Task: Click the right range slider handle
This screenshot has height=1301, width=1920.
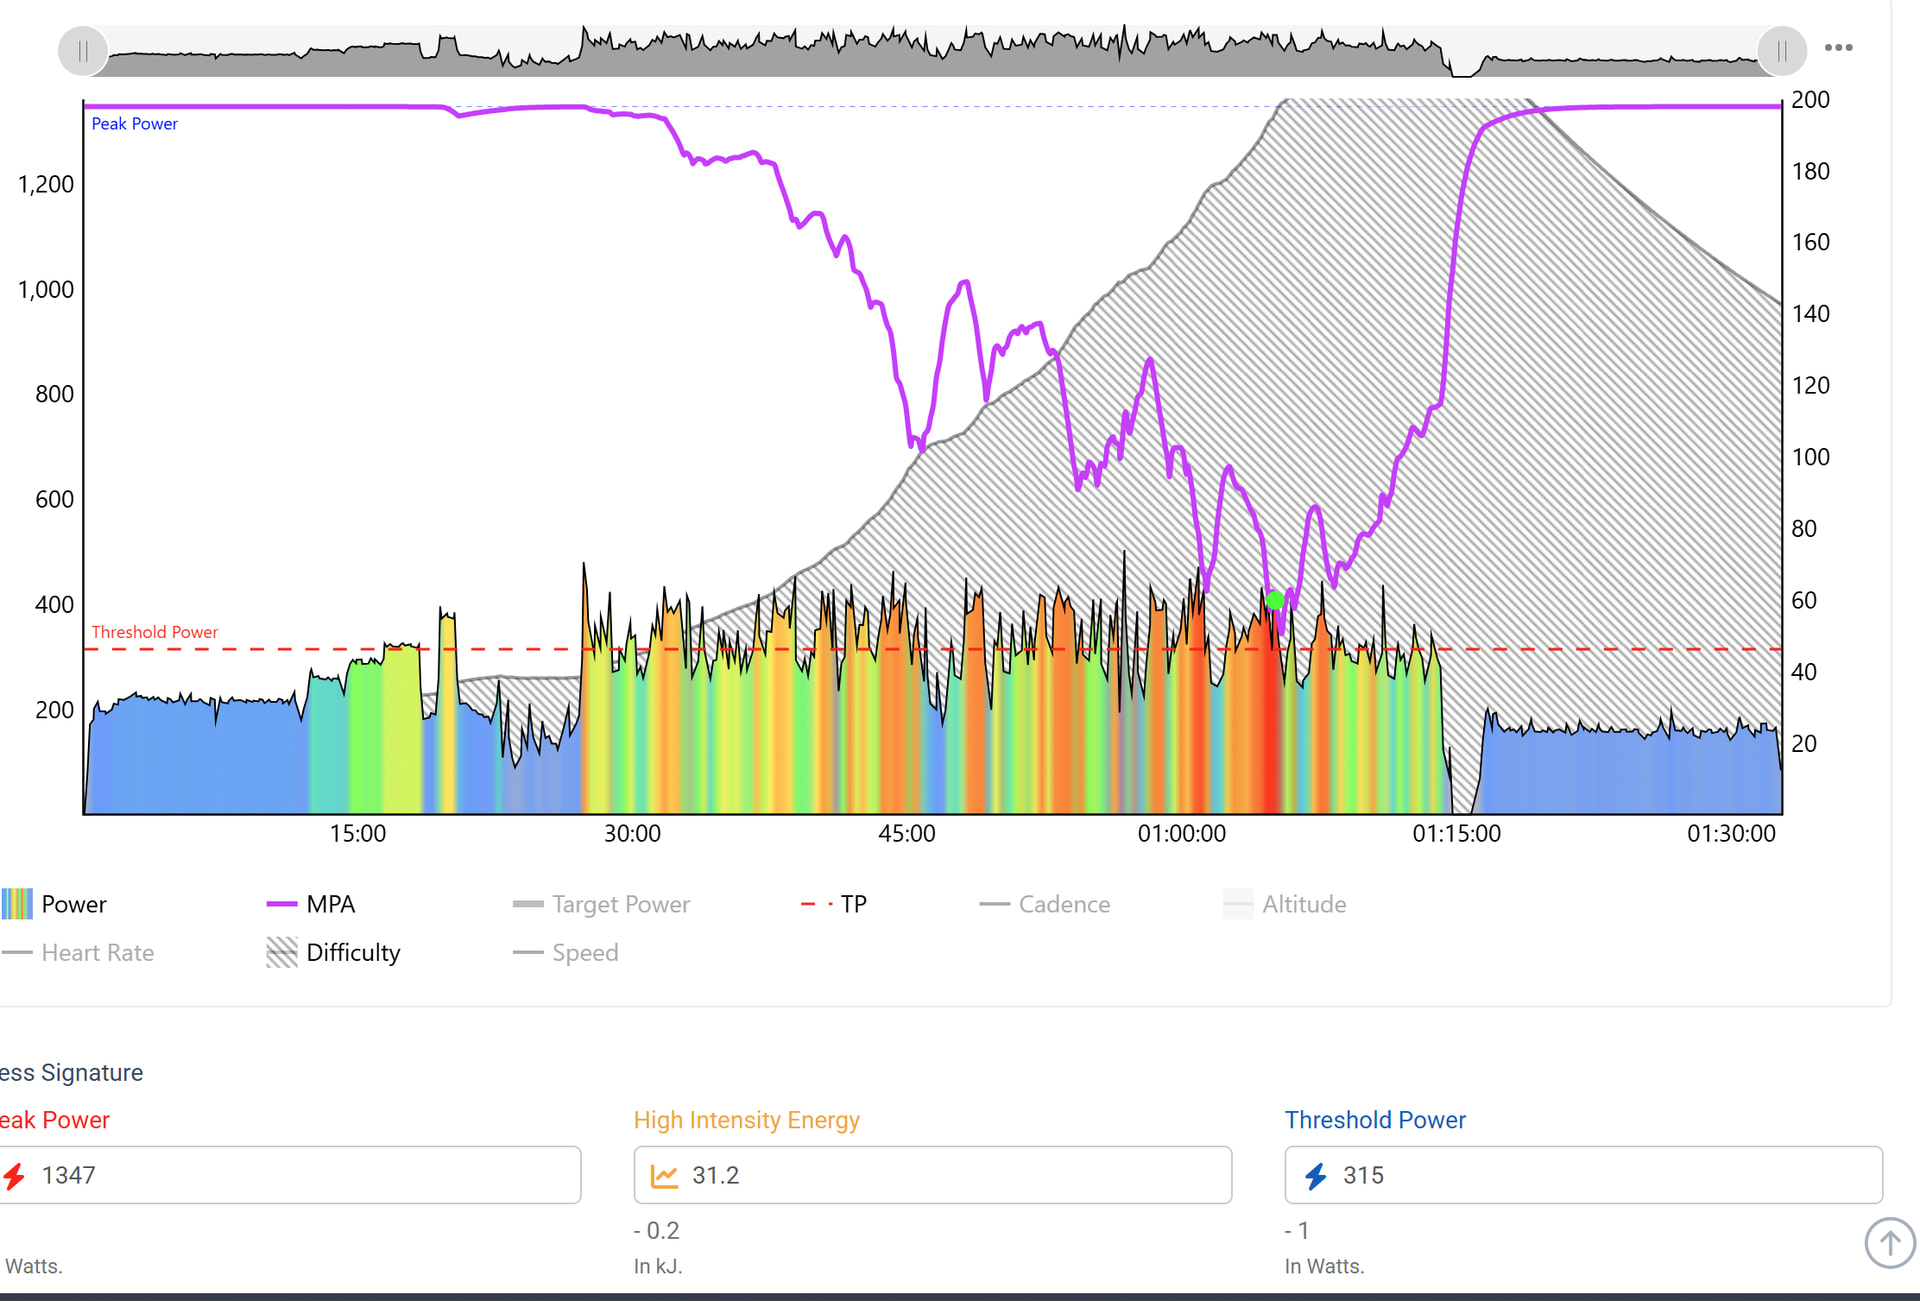Action: click(x=1781, y=51)
